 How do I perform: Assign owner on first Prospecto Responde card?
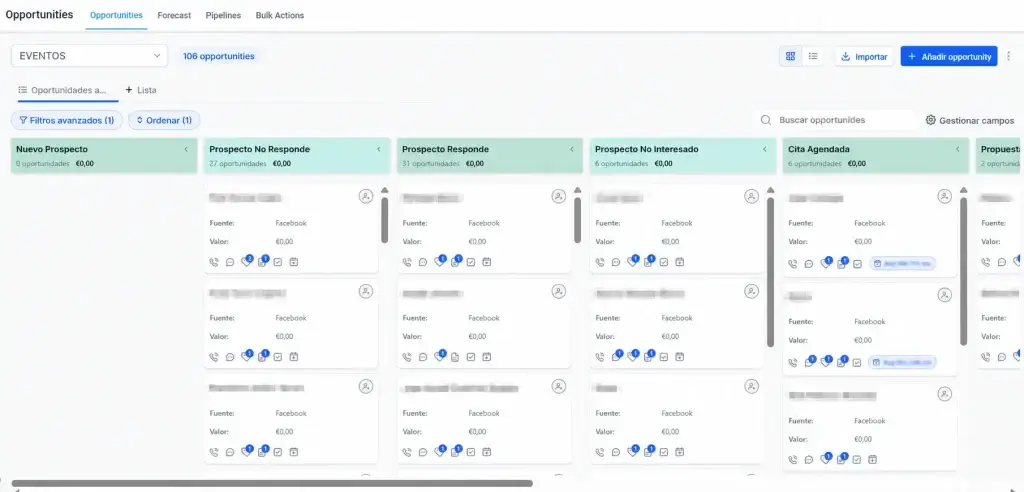pyautogui.click(x=558, y=196)
